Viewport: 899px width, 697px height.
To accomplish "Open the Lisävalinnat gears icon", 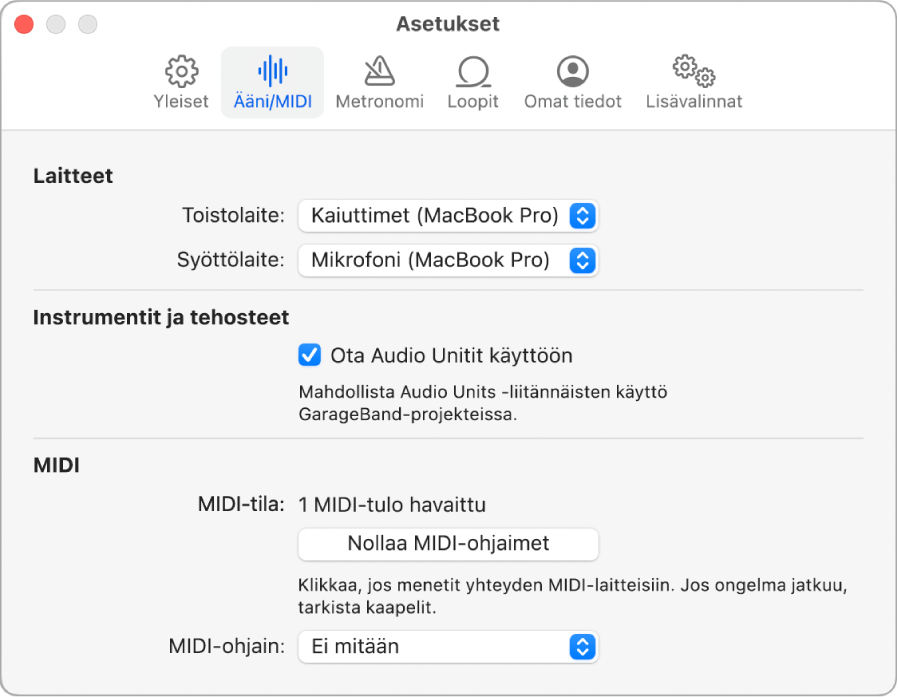I will pos(693,70).
